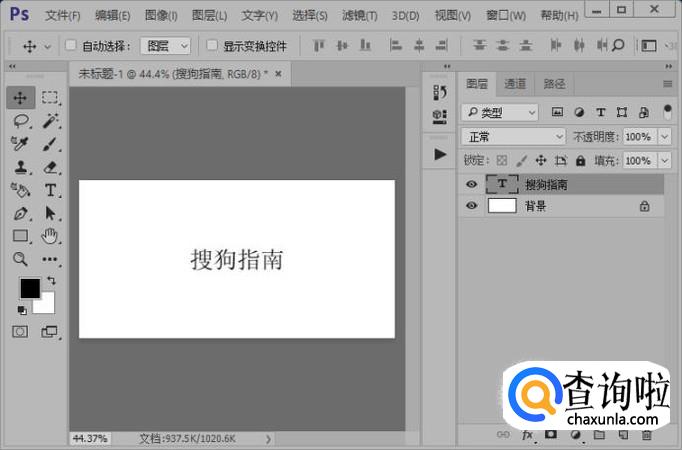
Task: Select the Lasso tool
Action: (20, 121)
